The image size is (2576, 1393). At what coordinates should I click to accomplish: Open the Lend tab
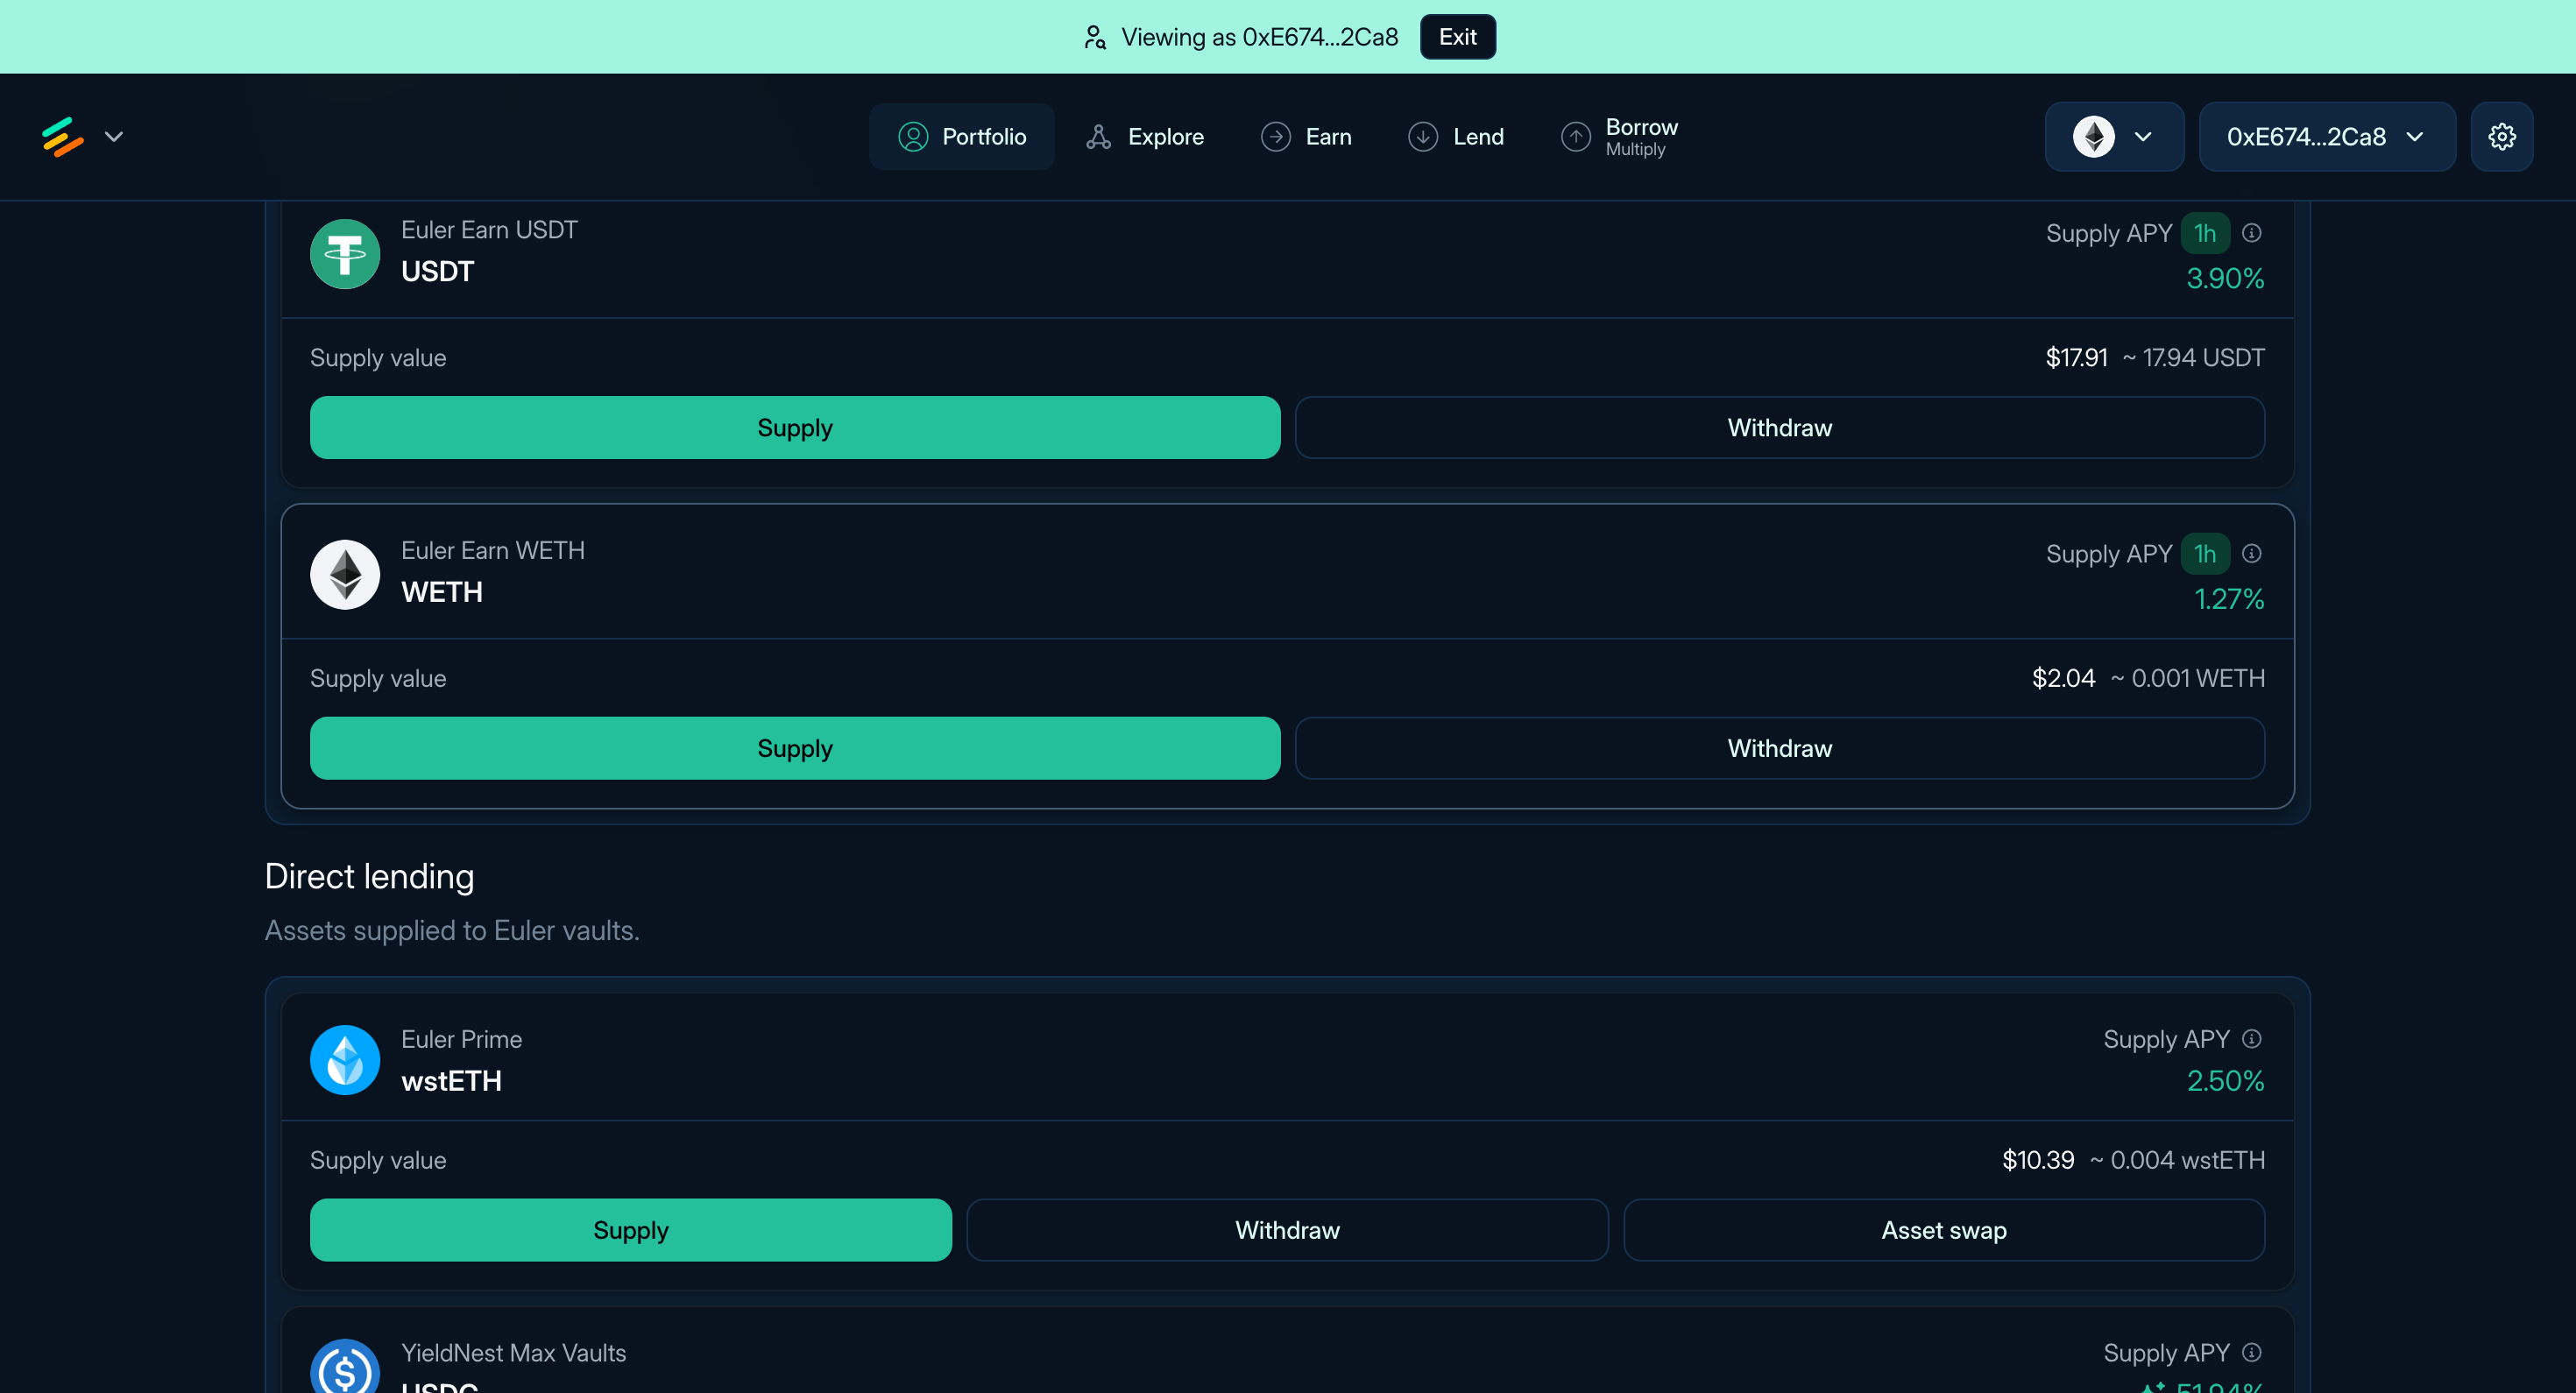pyautogui.click(x=1455, y=137)
